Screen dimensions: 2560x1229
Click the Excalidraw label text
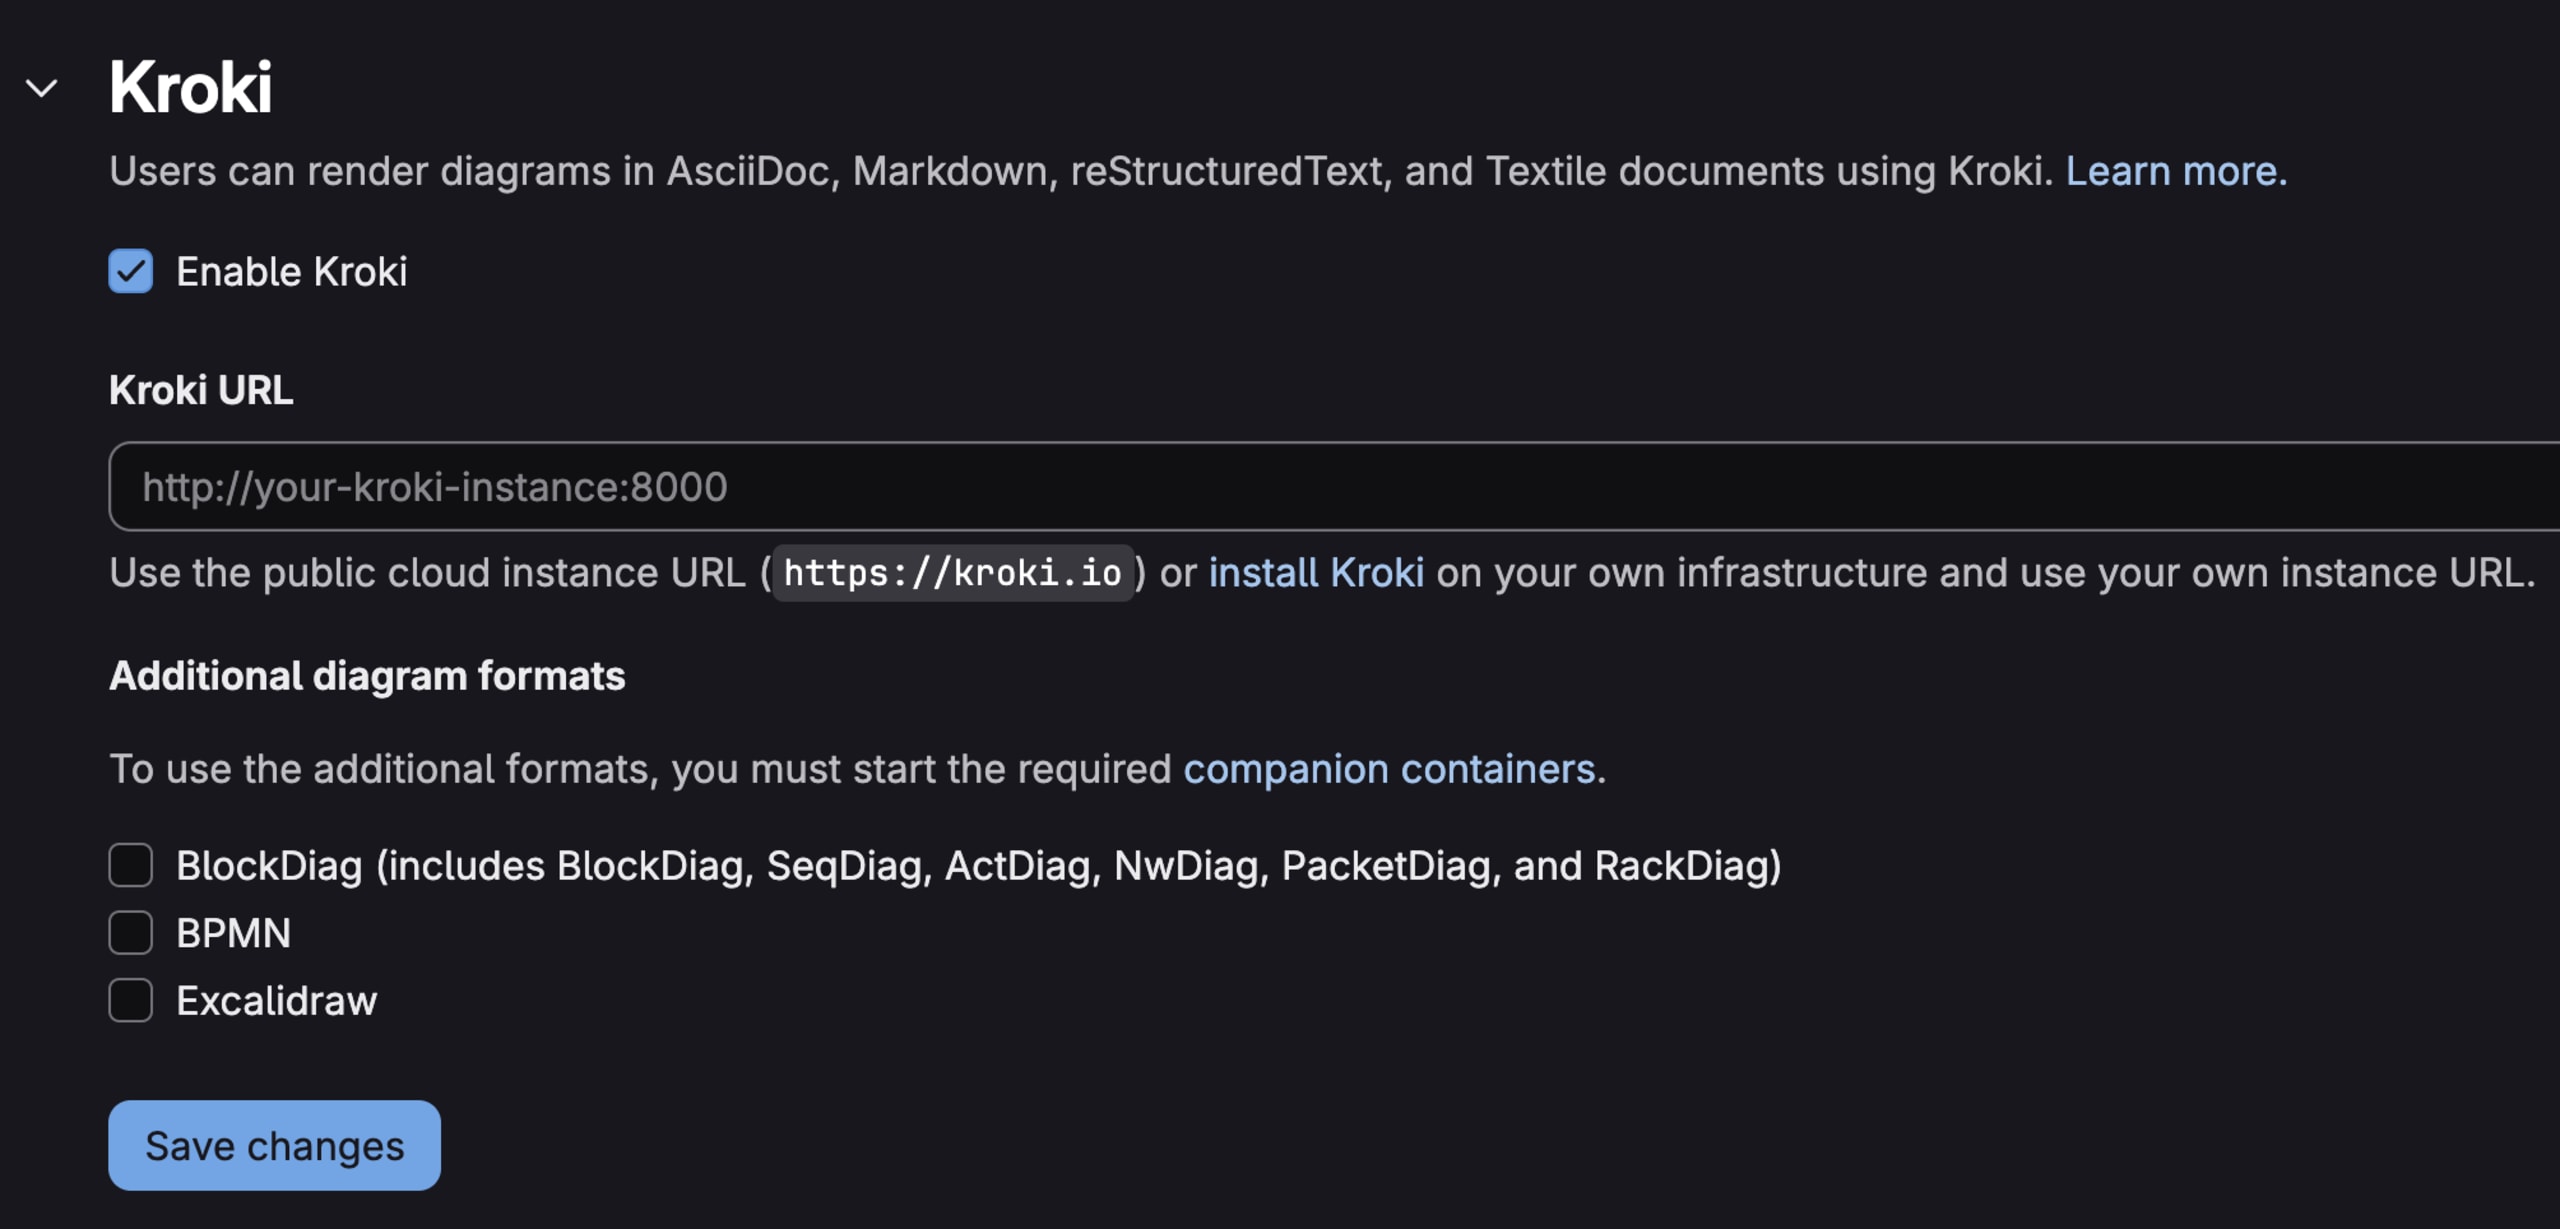276,1001
